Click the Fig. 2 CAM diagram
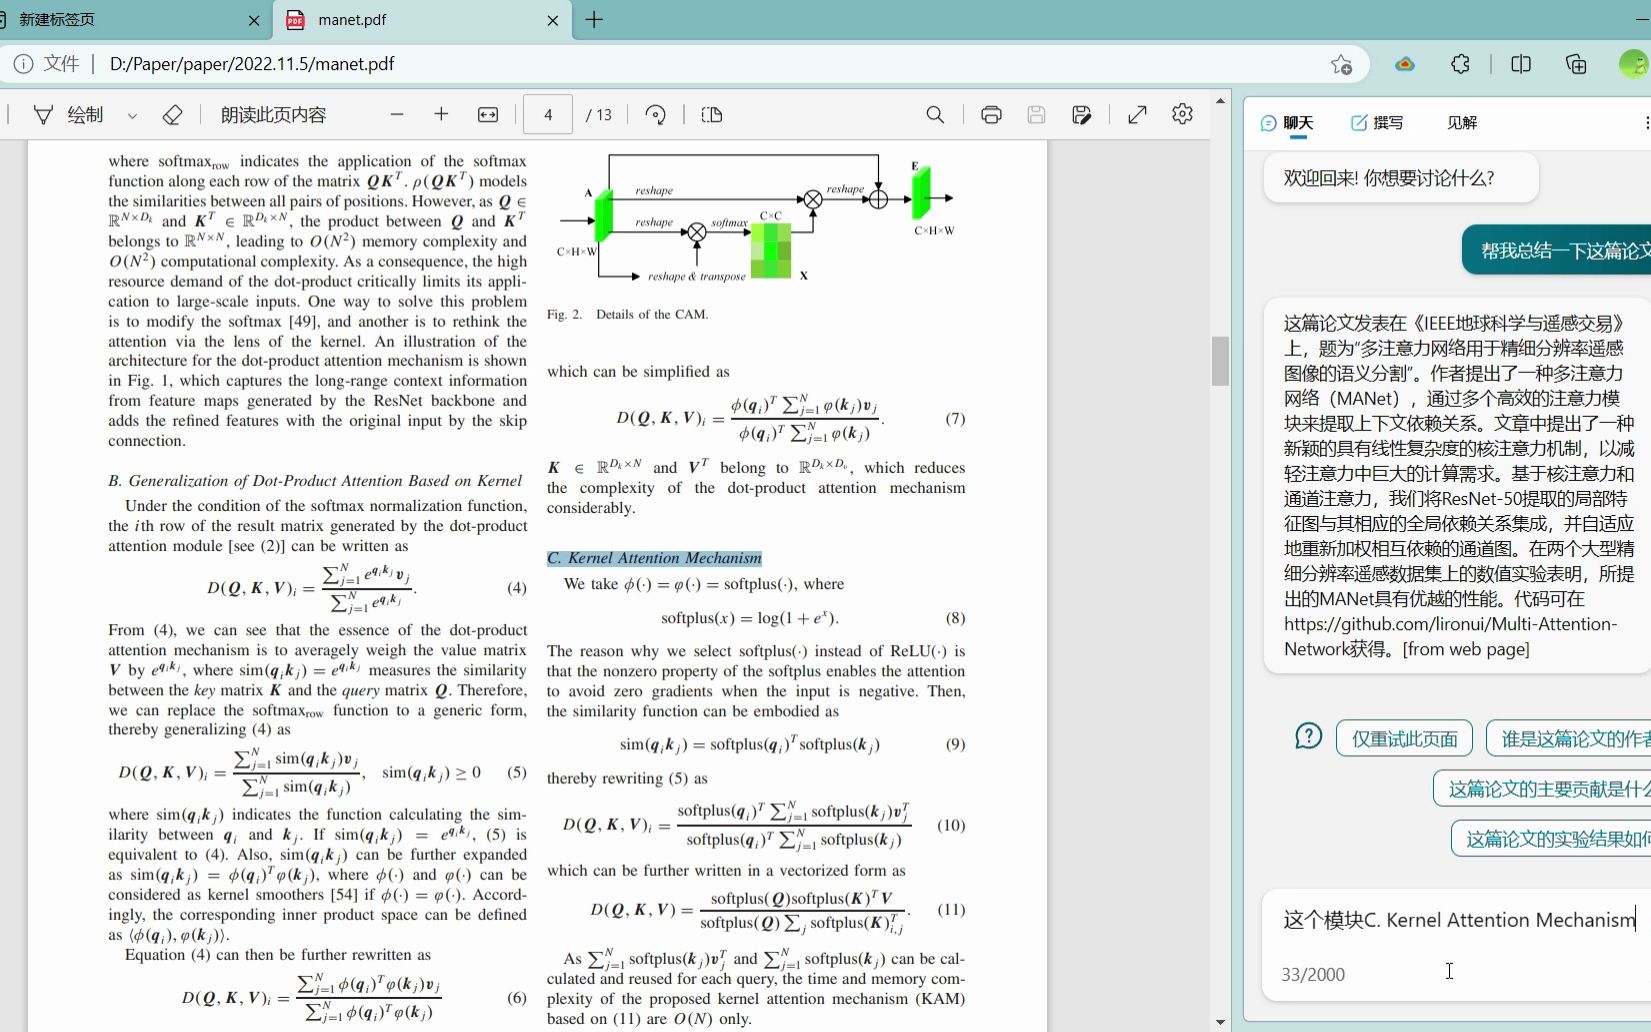The height and width of the screenshot is (1032, 1651). tap(755, 218)
